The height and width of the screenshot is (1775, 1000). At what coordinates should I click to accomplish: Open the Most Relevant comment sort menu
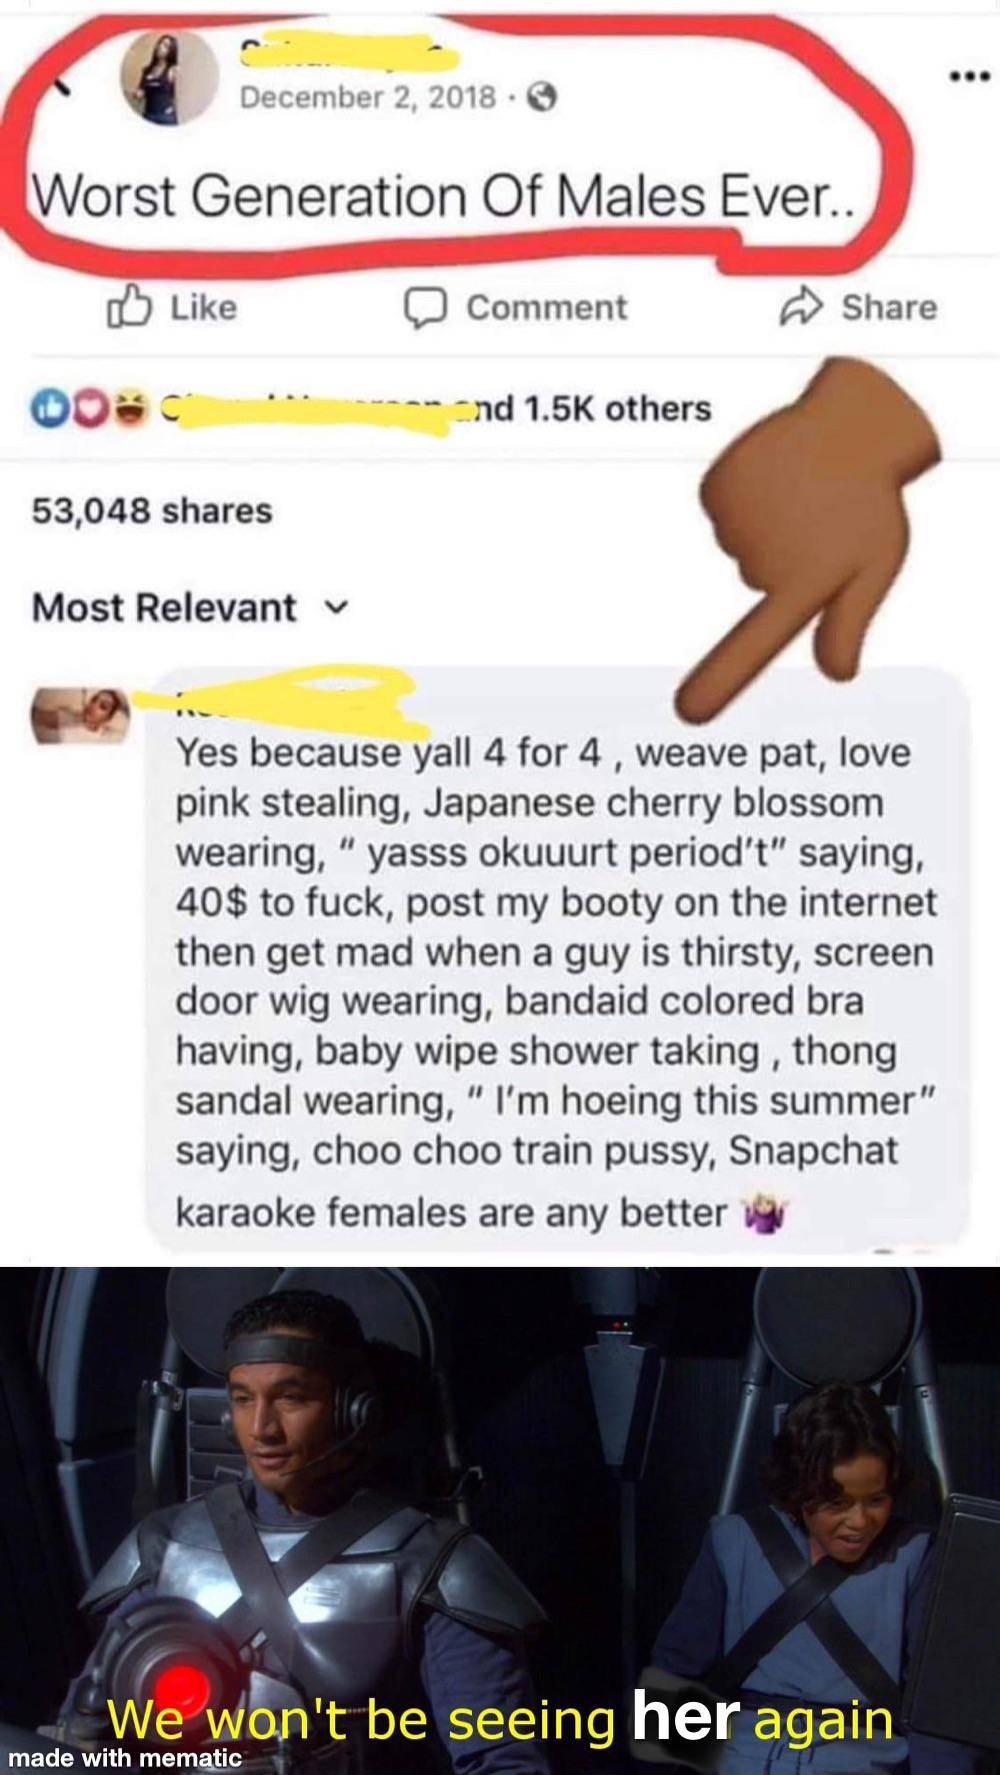(x=190, y=607)
